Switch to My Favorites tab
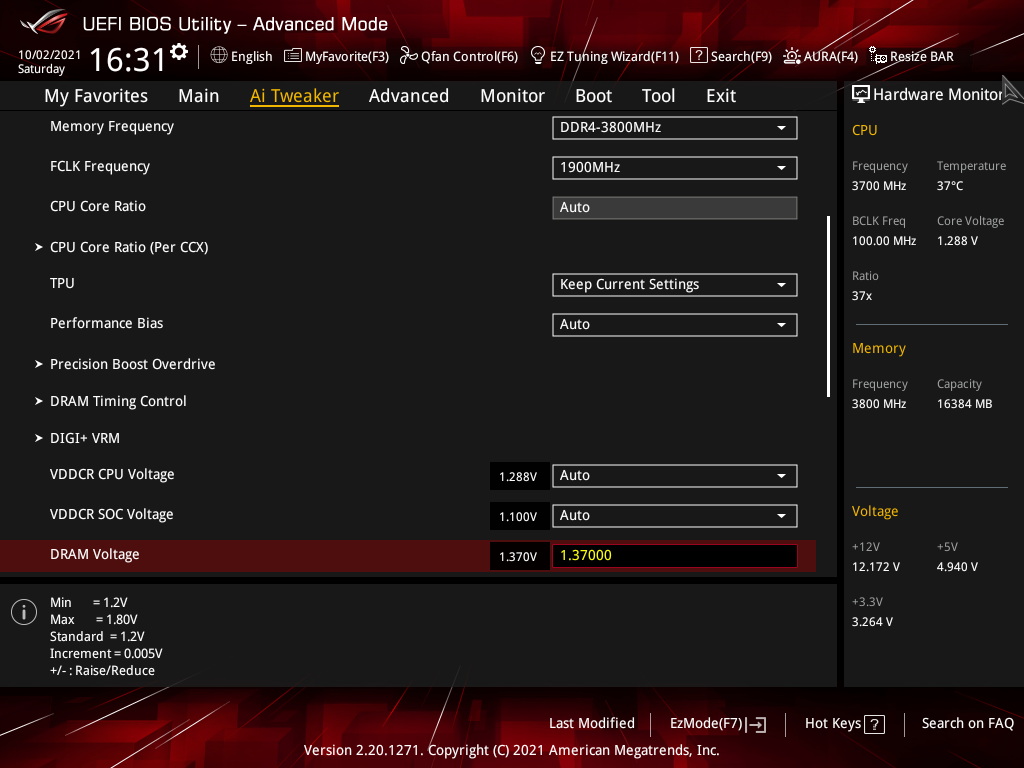 (x=96, y=96)
